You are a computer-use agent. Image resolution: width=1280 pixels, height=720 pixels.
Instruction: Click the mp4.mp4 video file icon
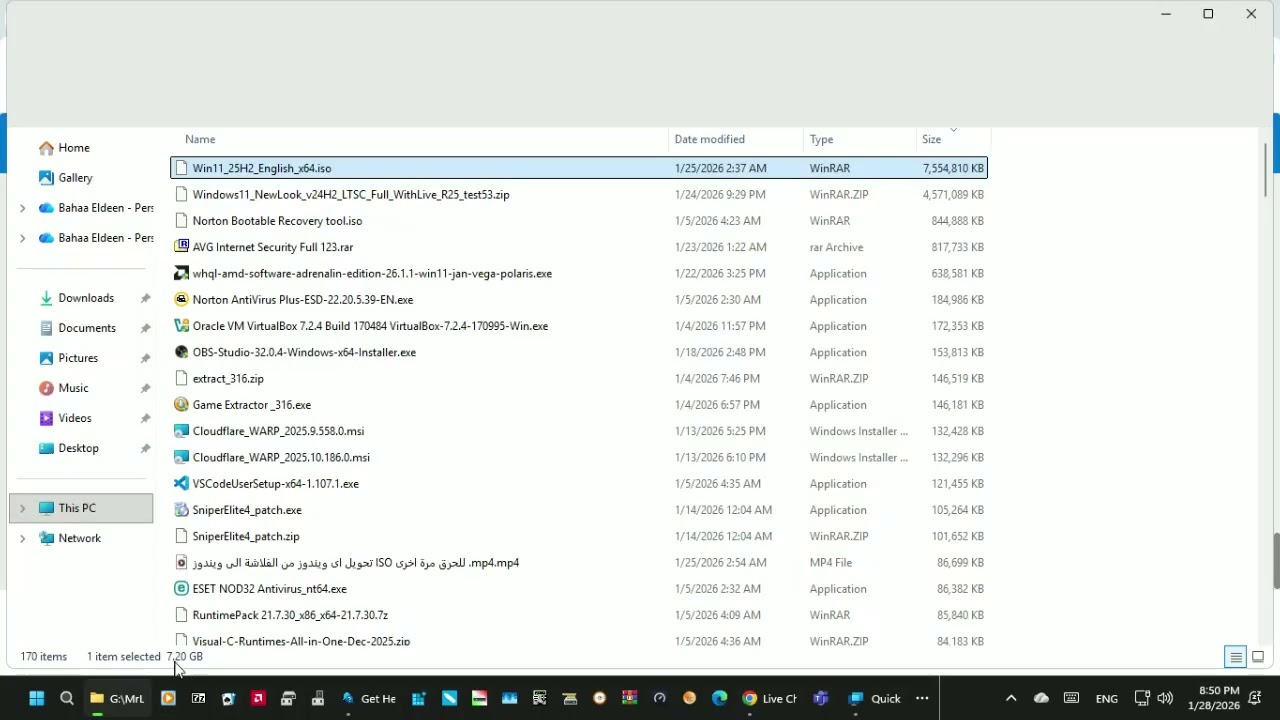(x=181, y=563)
